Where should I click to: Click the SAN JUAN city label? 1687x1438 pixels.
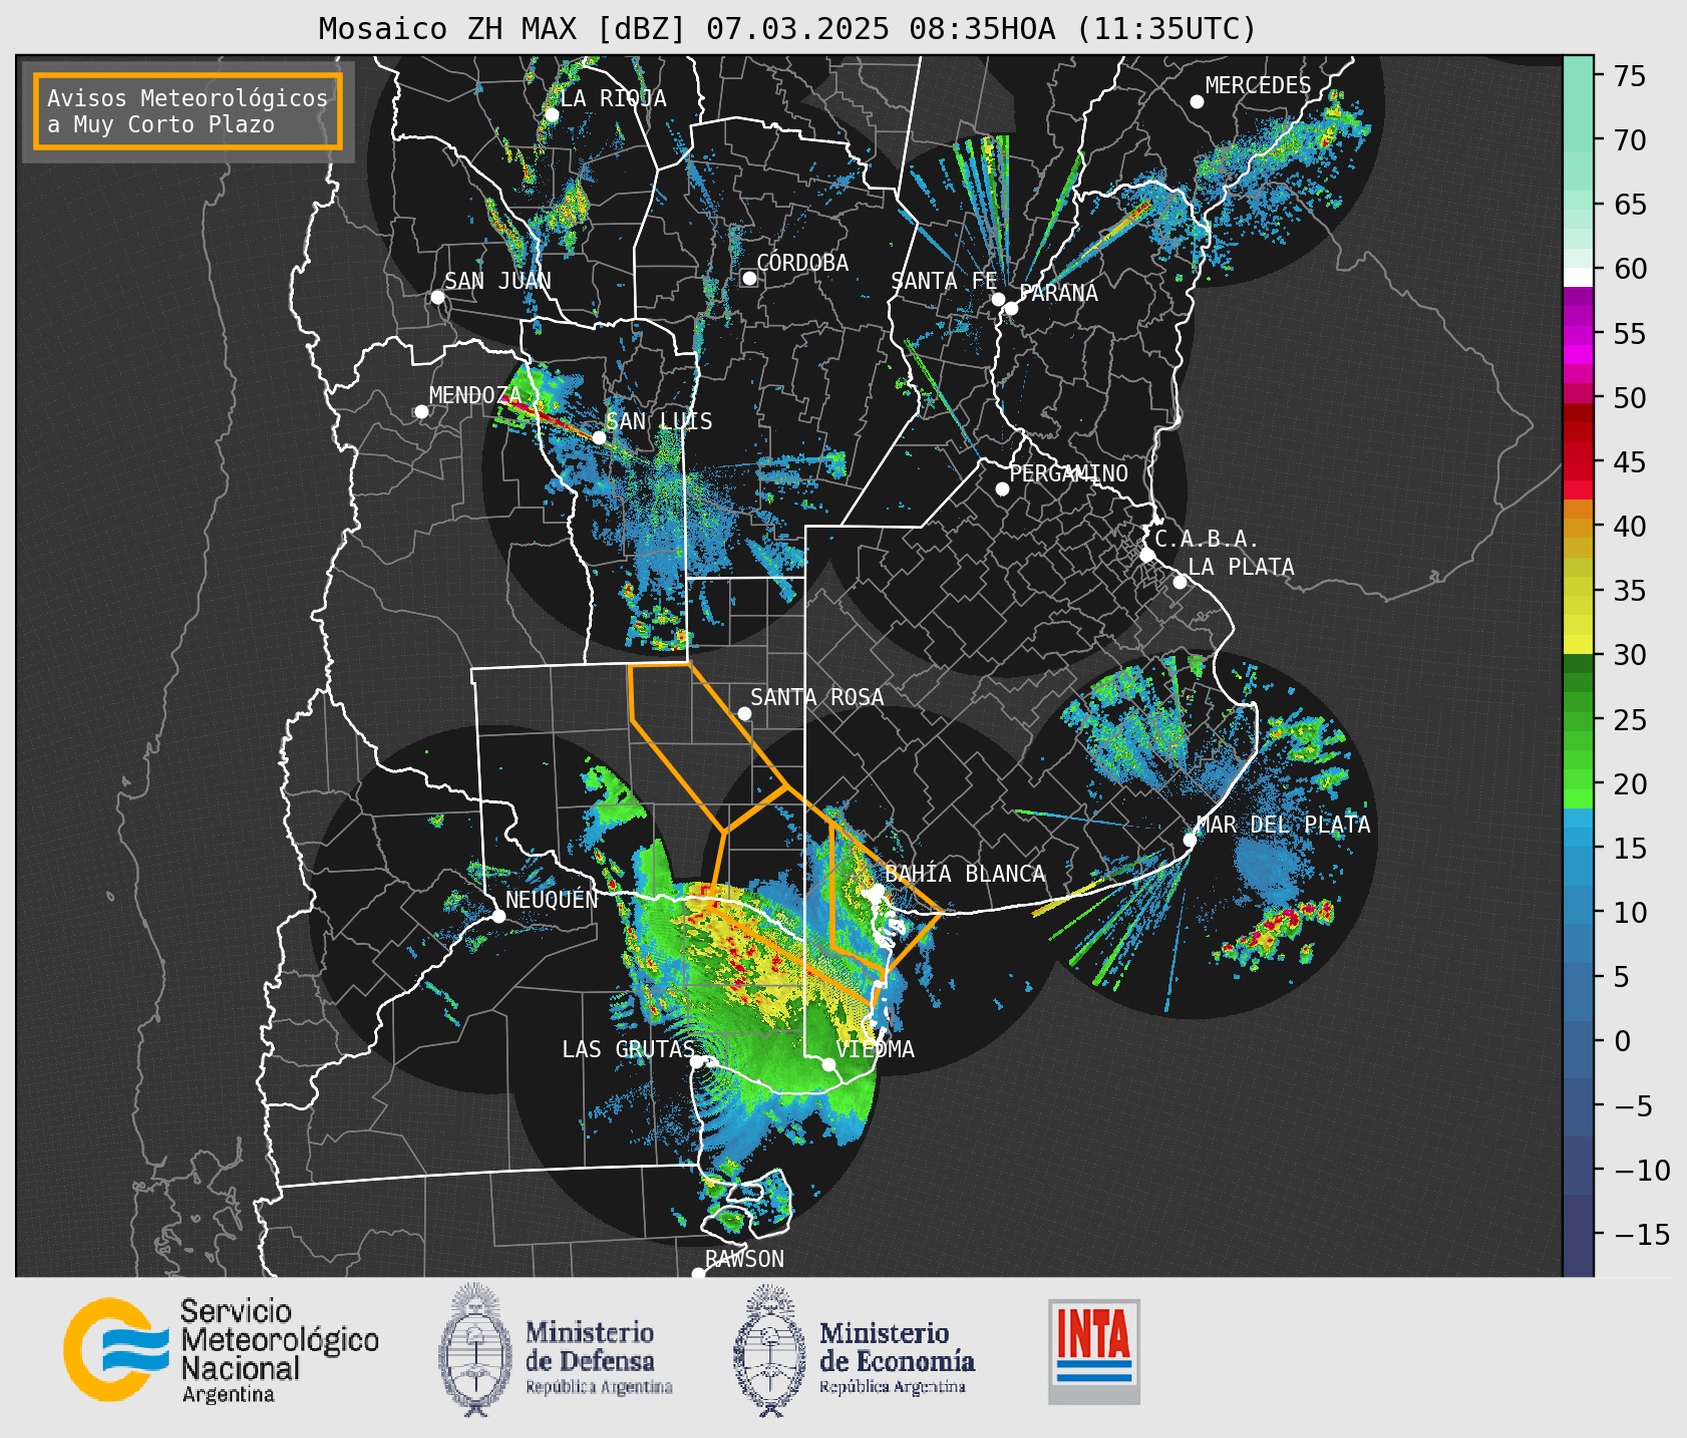tap(497, 281)
